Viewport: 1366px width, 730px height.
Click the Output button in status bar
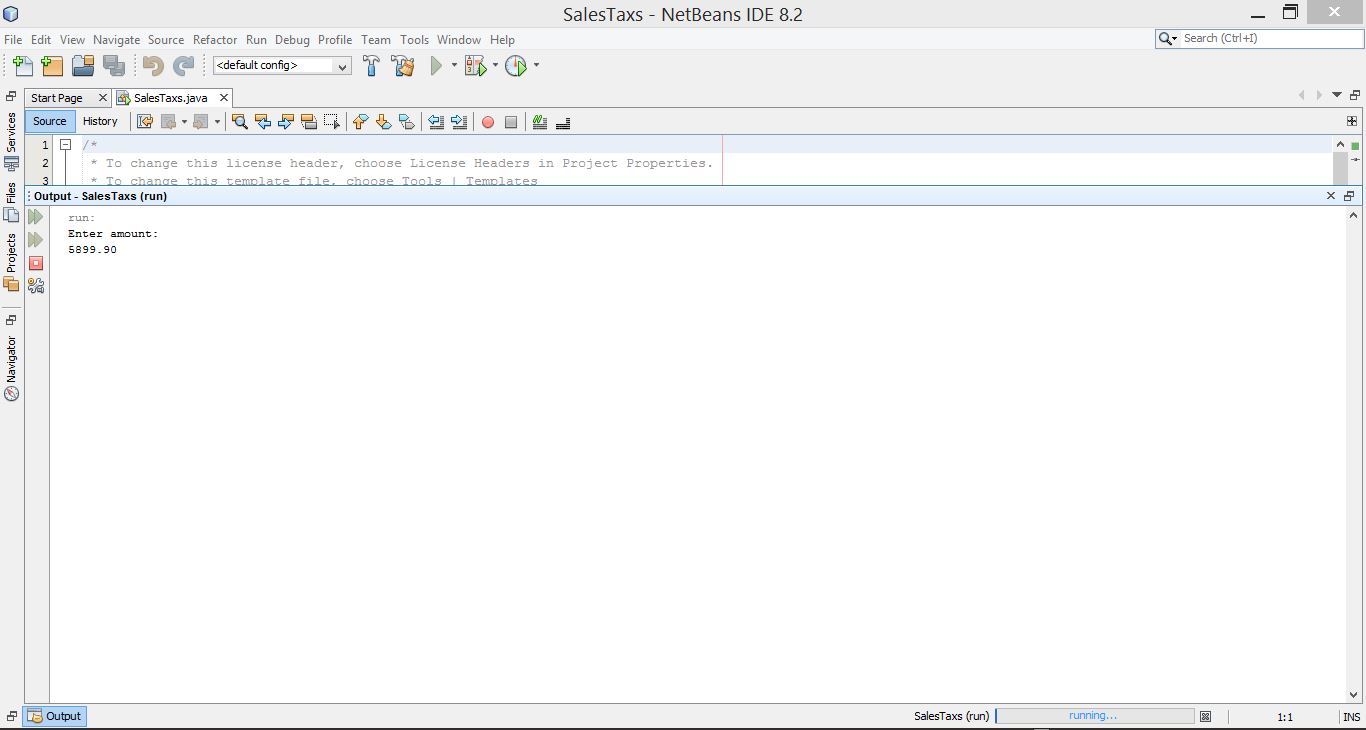tap(55, 716)
